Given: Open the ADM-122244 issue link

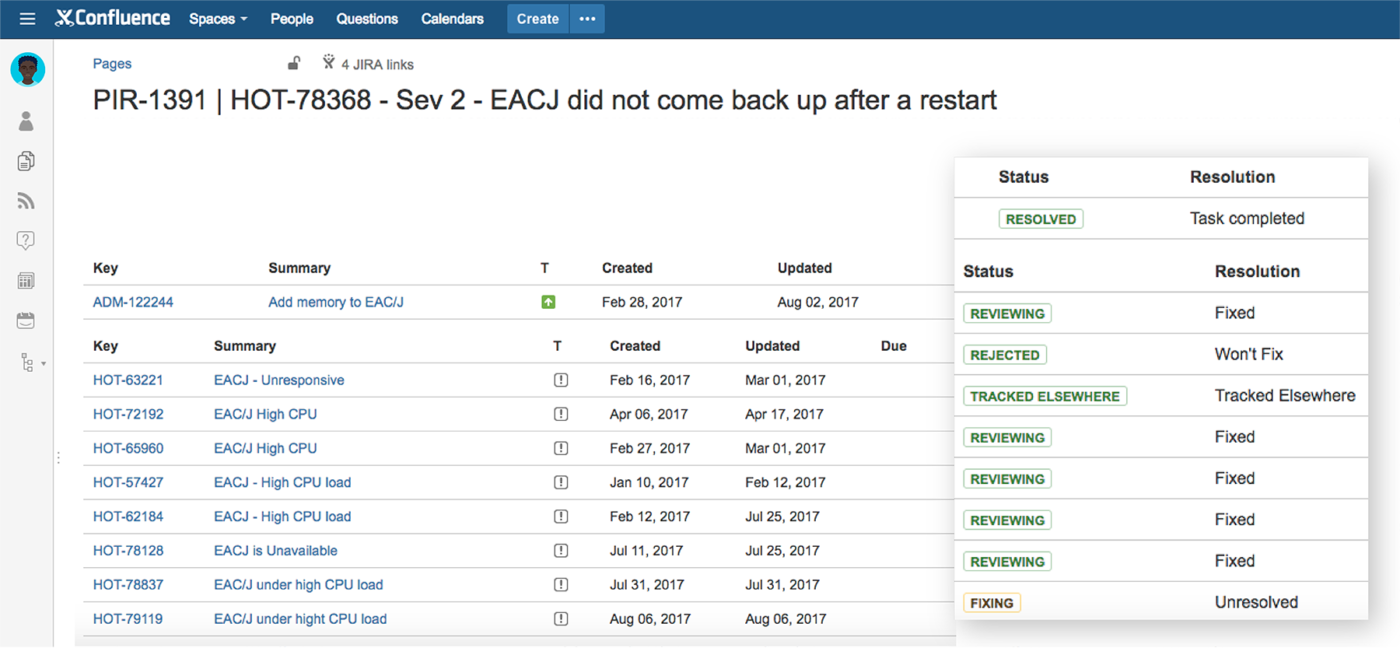Looking at the screenshot, I should (x=133, y=301).
